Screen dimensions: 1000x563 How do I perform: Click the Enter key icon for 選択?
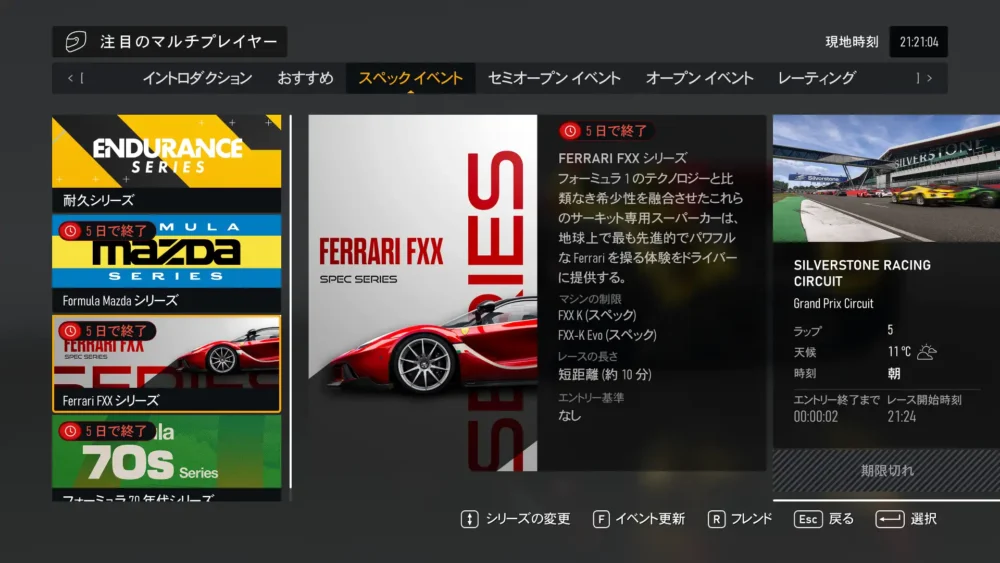[x=889, y=519]
